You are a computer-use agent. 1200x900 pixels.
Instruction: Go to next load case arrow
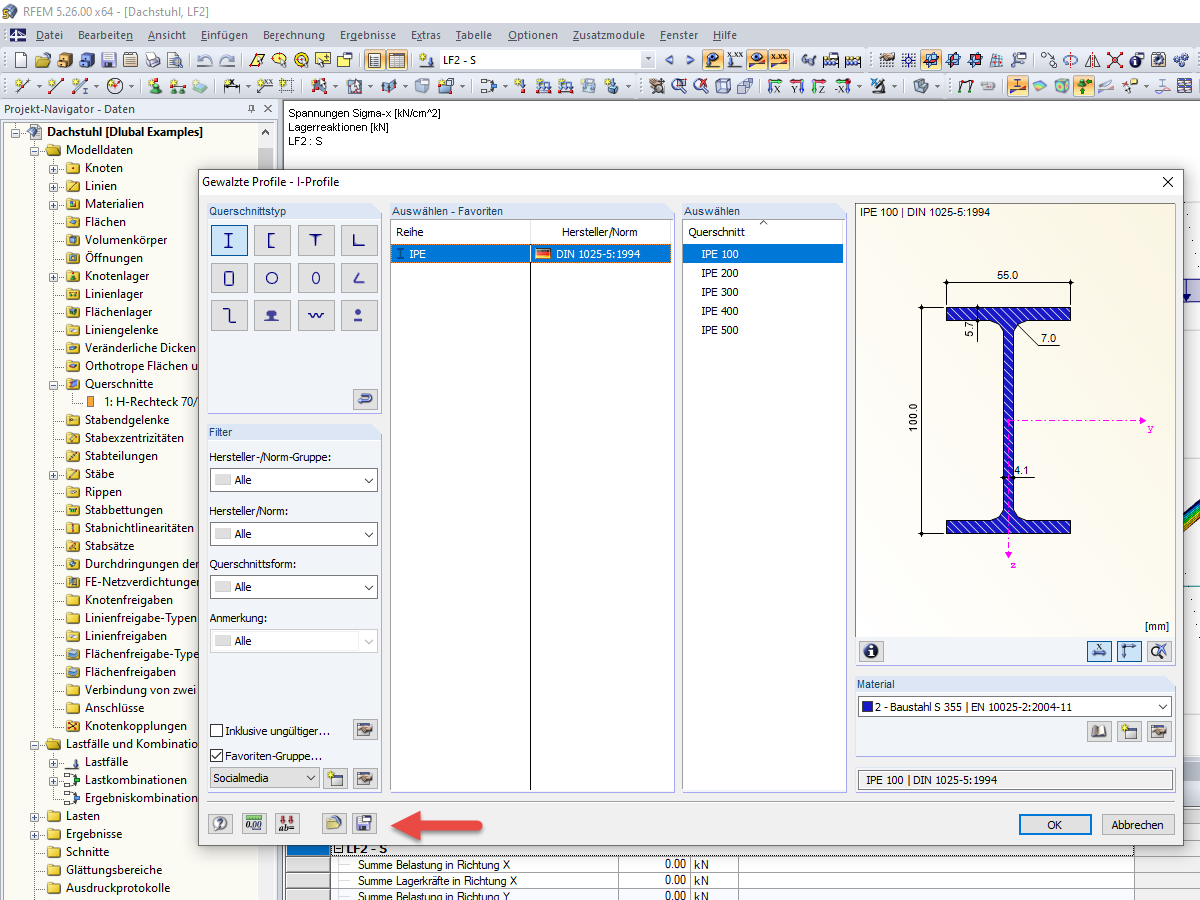tap(690, 60)
